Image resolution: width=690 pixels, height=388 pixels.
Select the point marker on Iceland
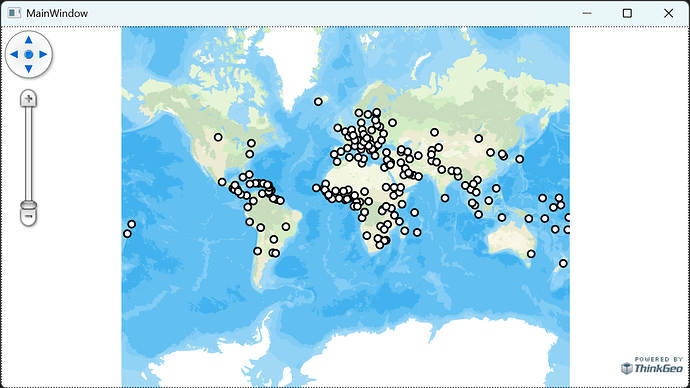[x=318, y=102]
